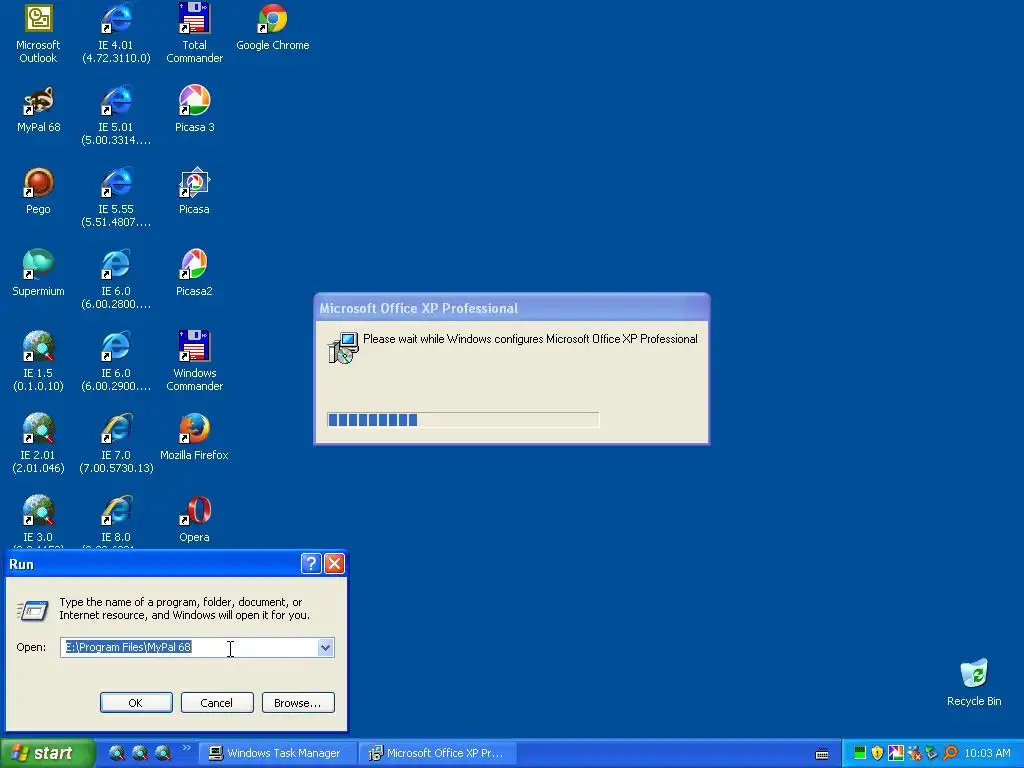
Task: Click the 10:03 AM taskbar clock
Action: tap(987, 753)
